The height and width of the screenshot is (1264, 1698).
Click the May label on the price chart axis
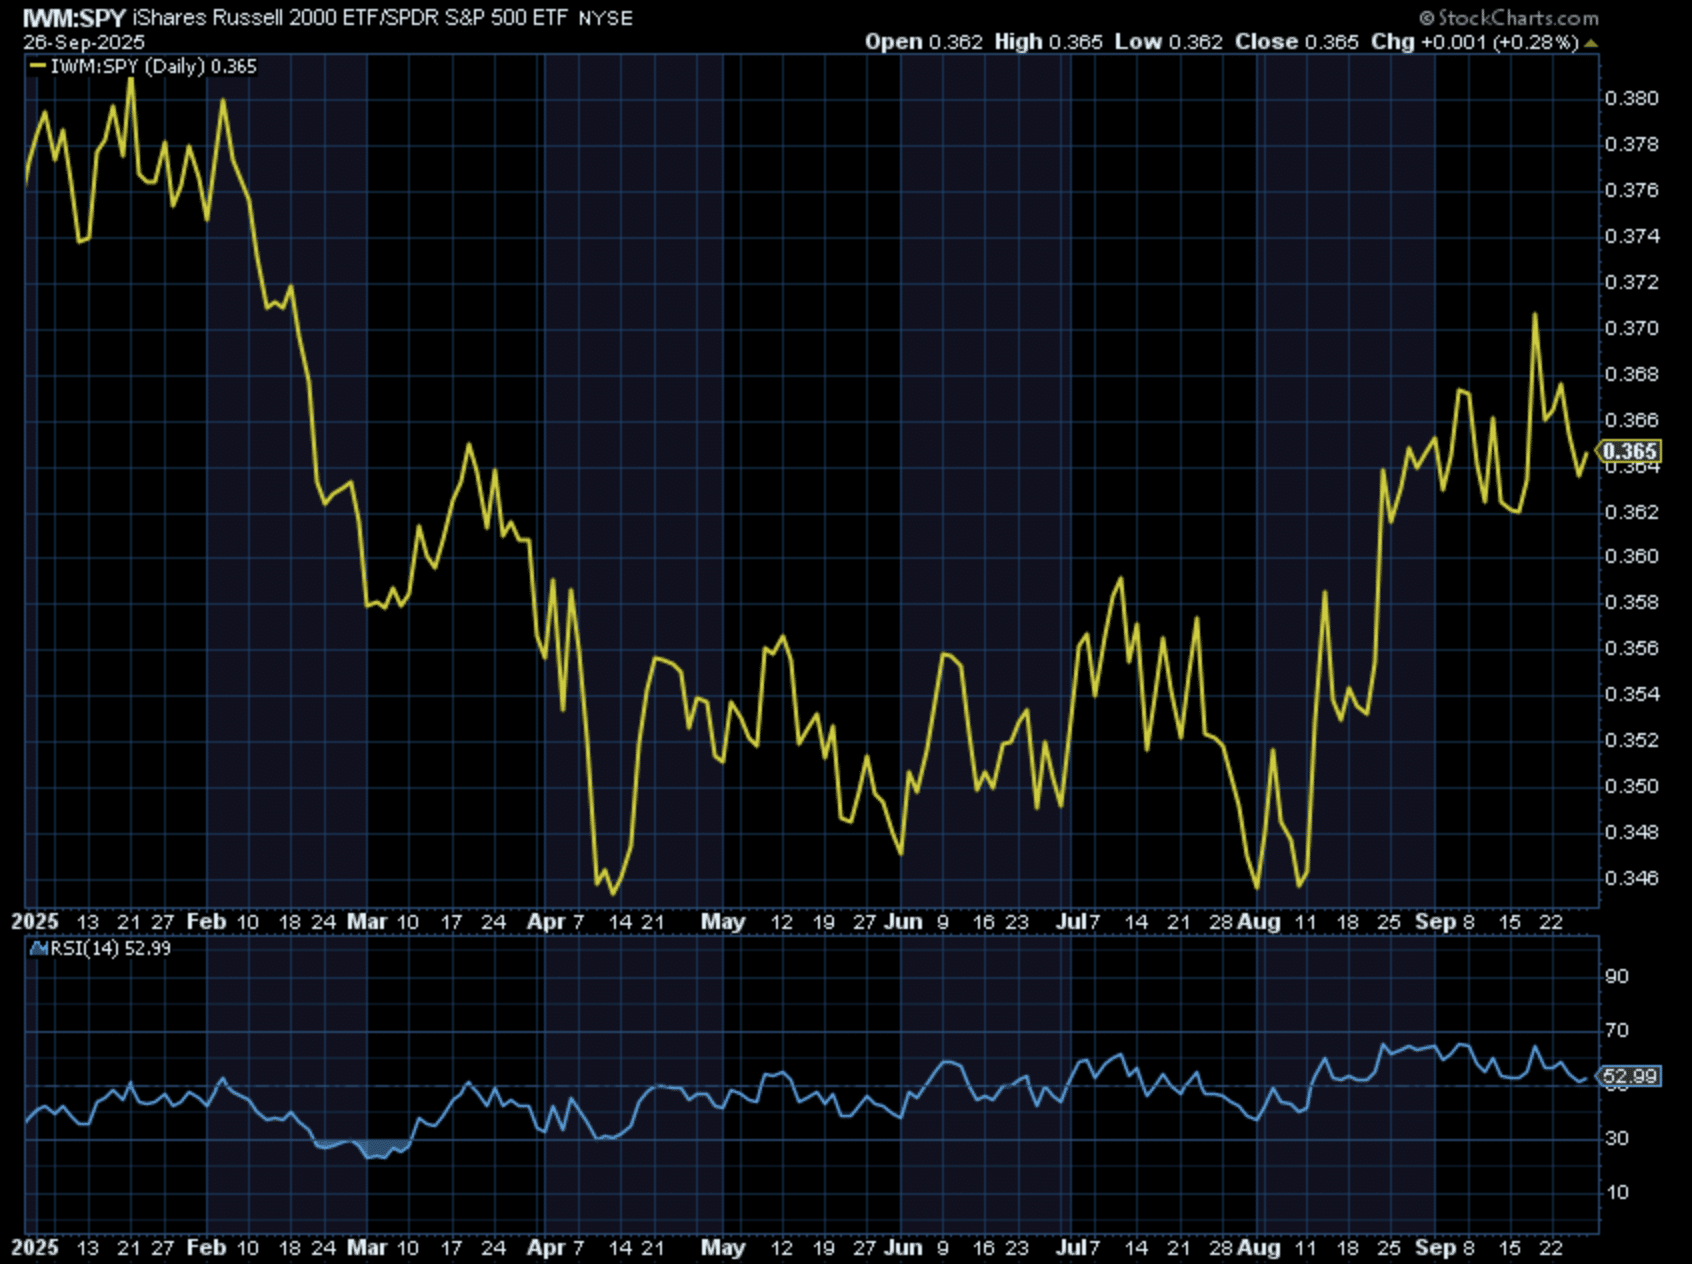pos(722,922)
